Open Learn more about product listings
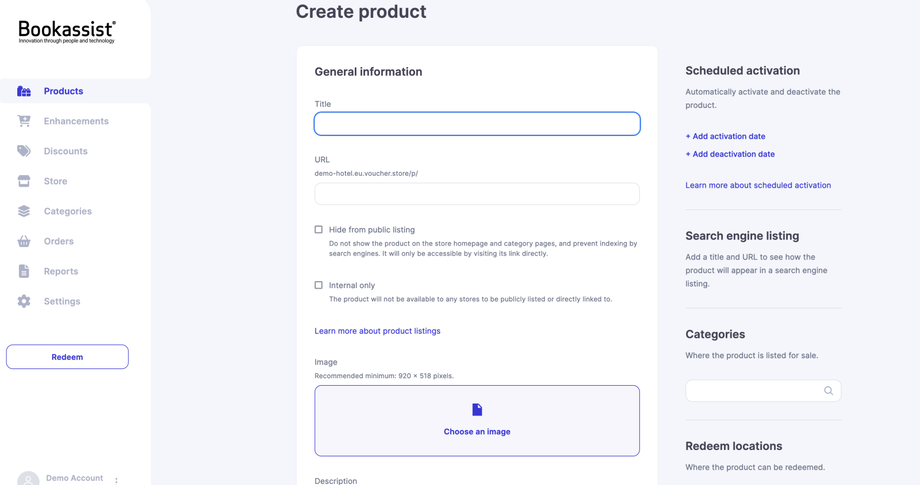This screenshot has width=920, height=485. 377,331
